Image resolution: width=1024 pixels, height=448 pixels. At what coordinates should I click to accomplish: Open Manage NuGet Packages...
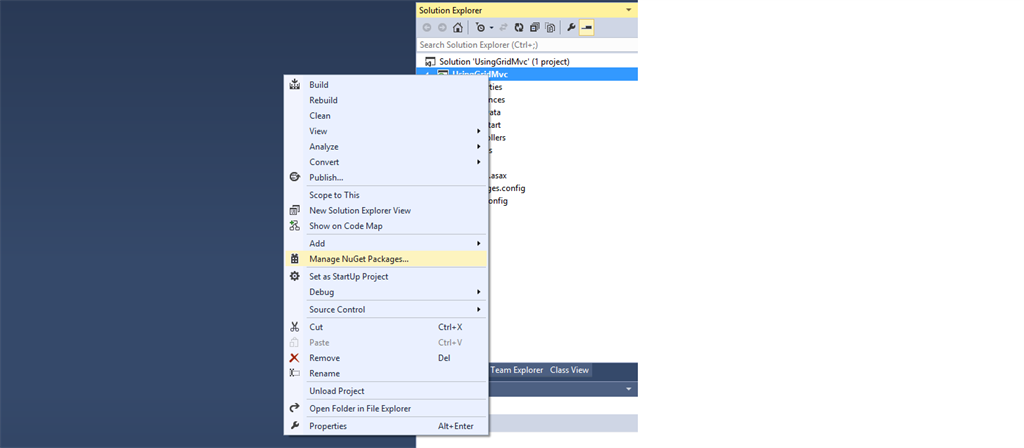point(387,259)
